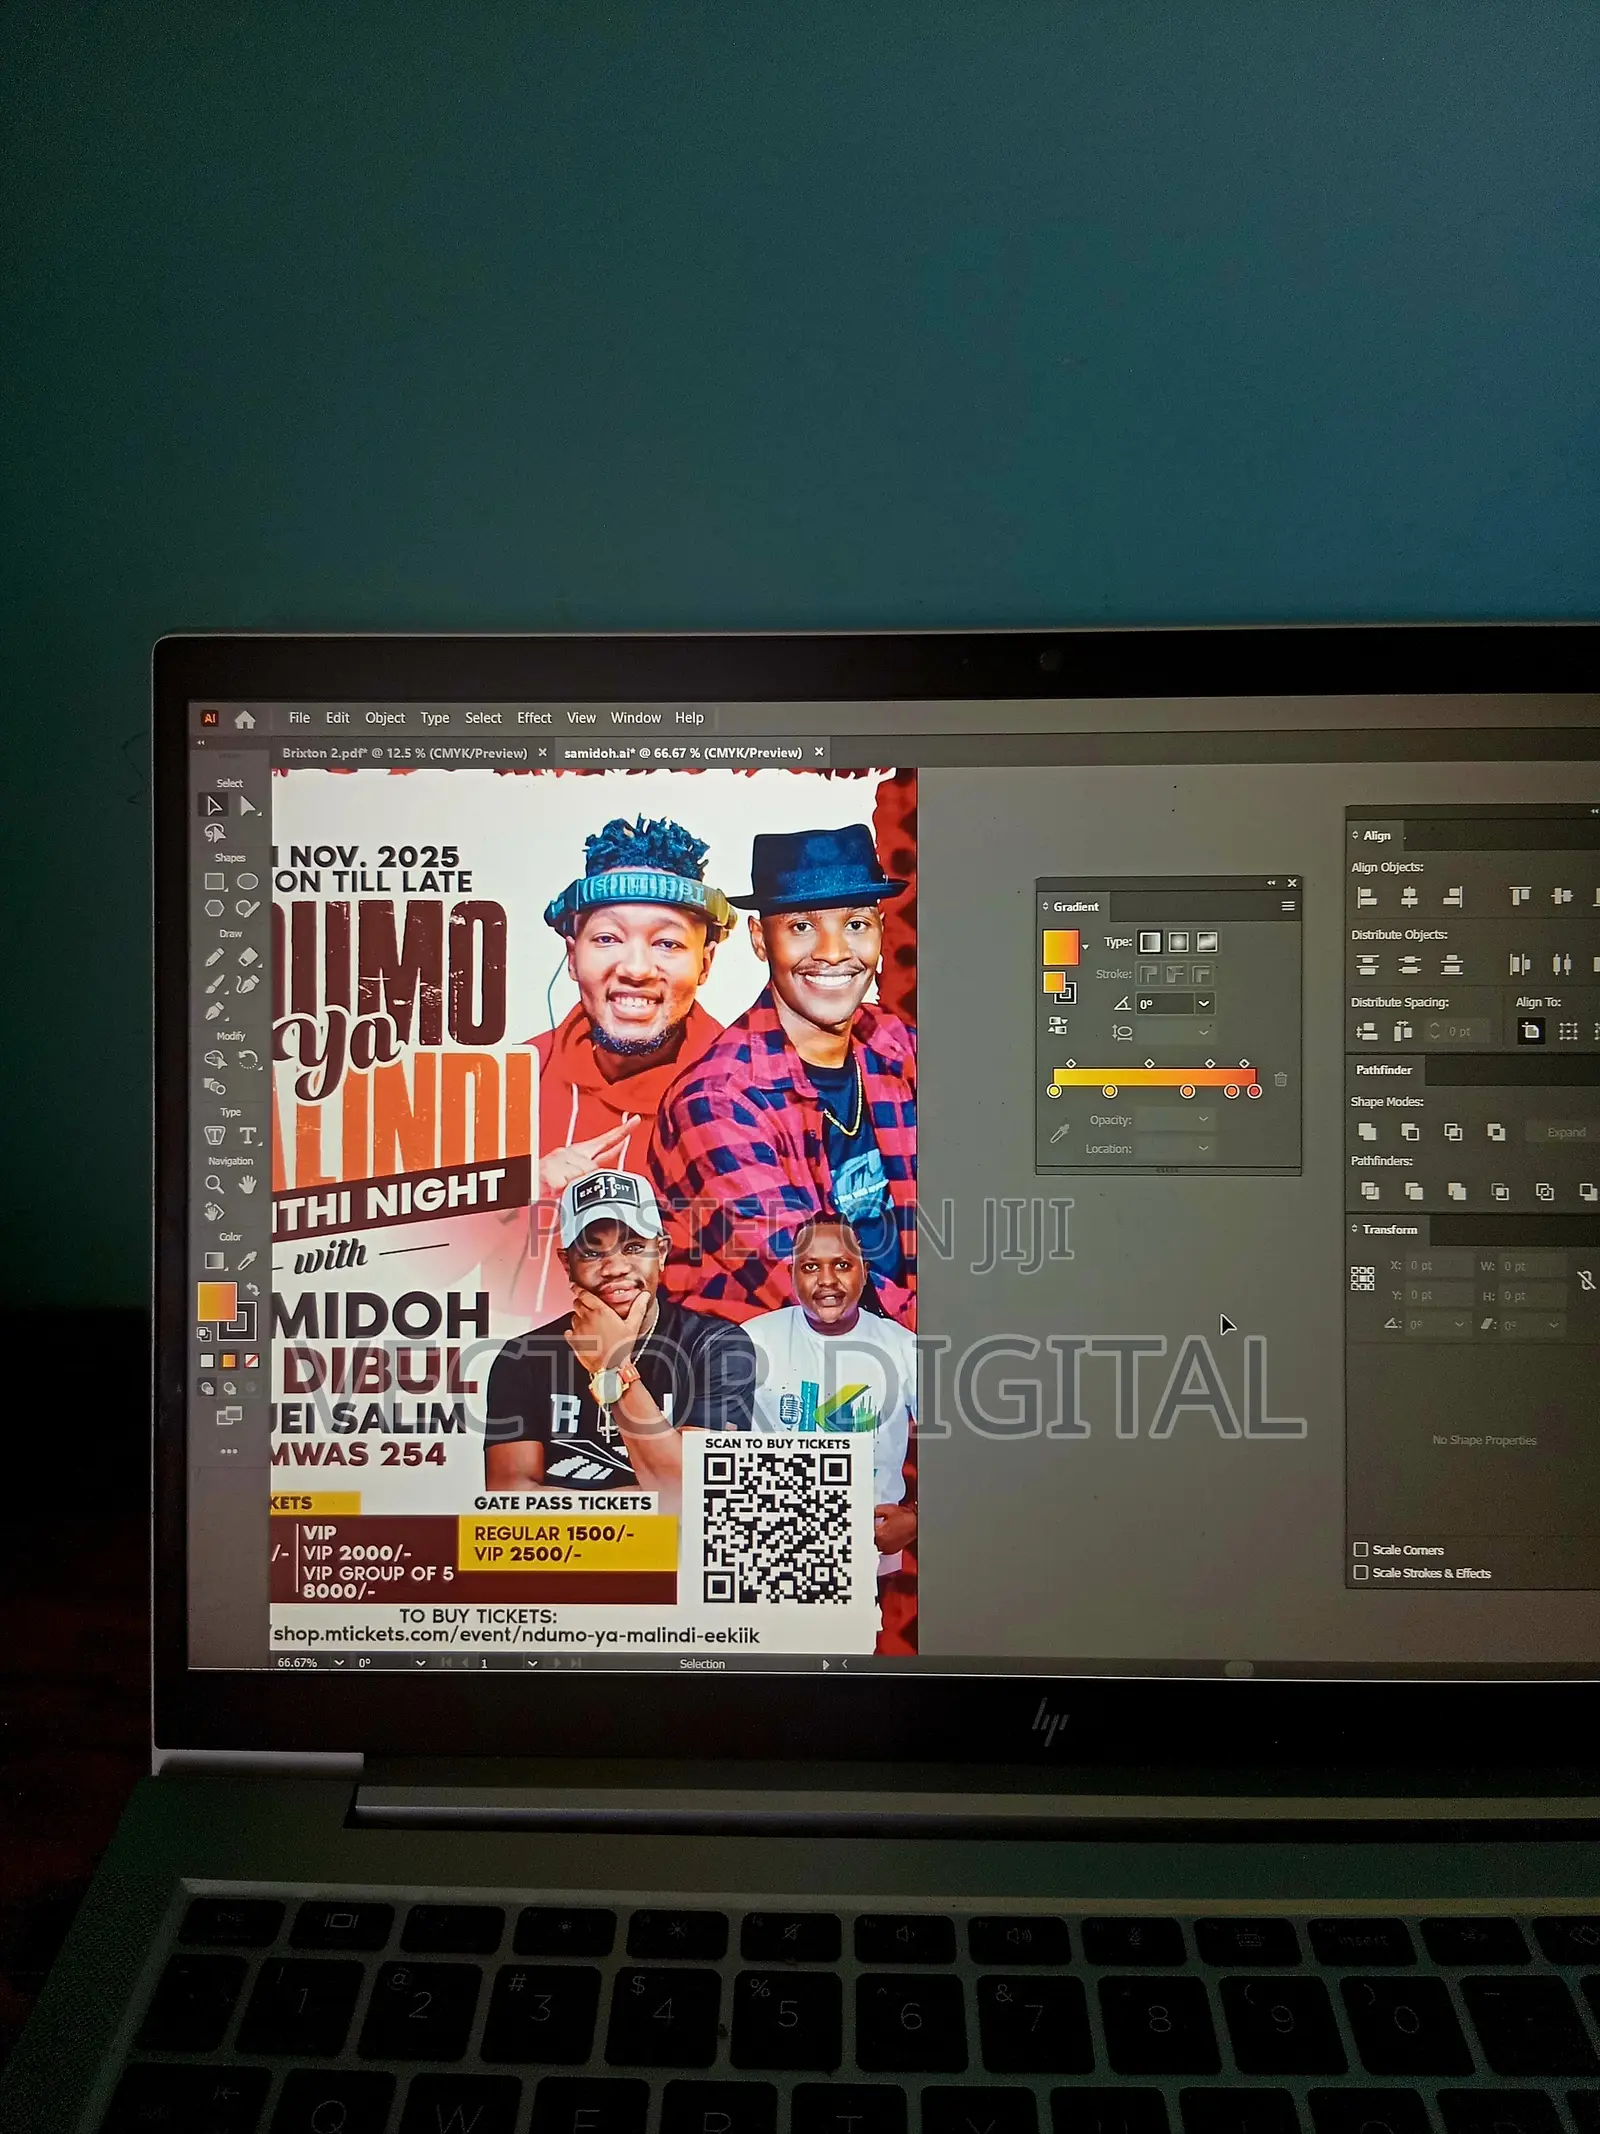Click Vertical Distribute Center icon
The height and width of the screenshot is (2134, 1600).
(x=1409, y=965)
